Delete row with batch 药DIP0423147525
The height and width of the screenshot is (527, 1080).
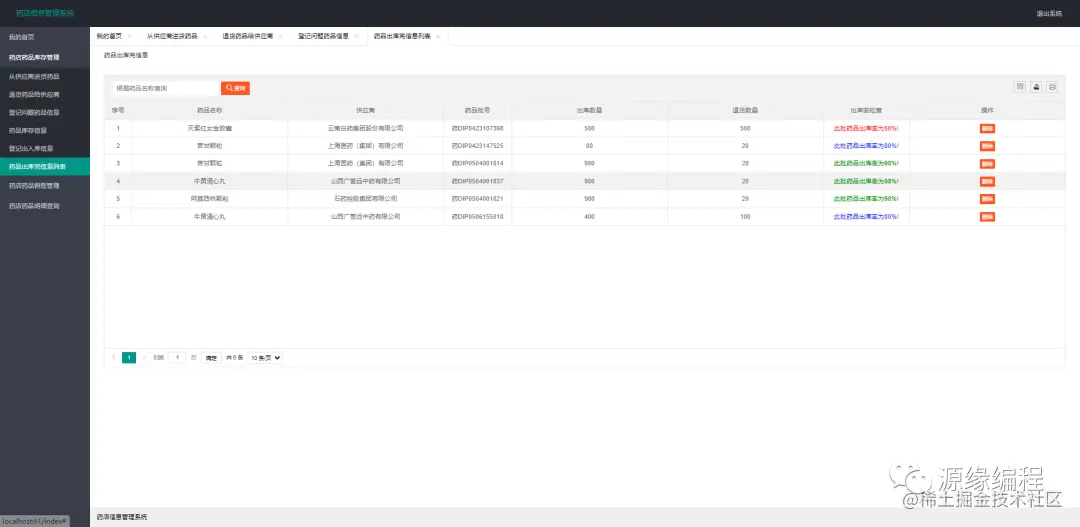point(987,146)
